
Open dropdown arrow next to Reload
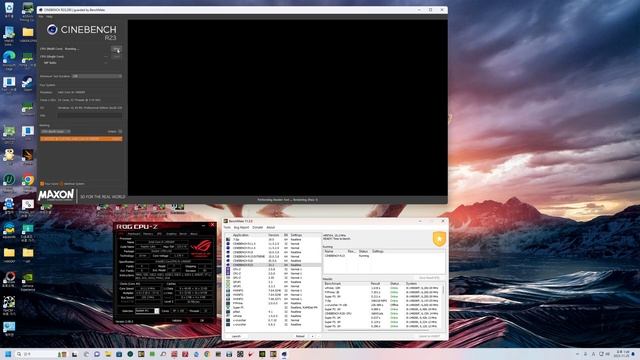(313, 336)
